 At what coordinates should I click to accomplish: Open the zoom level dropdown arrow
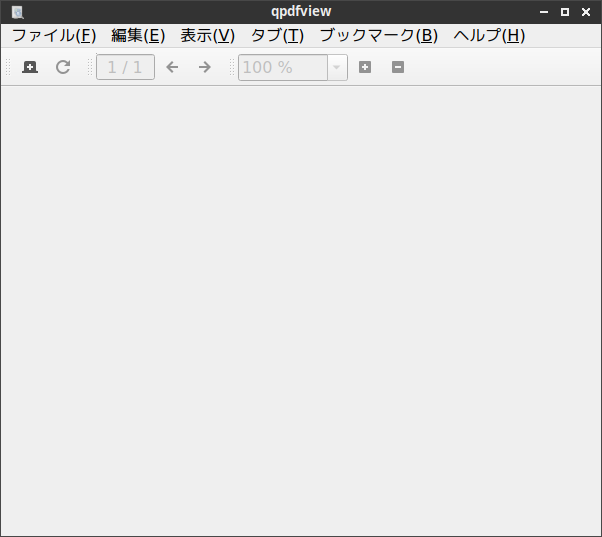point(337,68)
